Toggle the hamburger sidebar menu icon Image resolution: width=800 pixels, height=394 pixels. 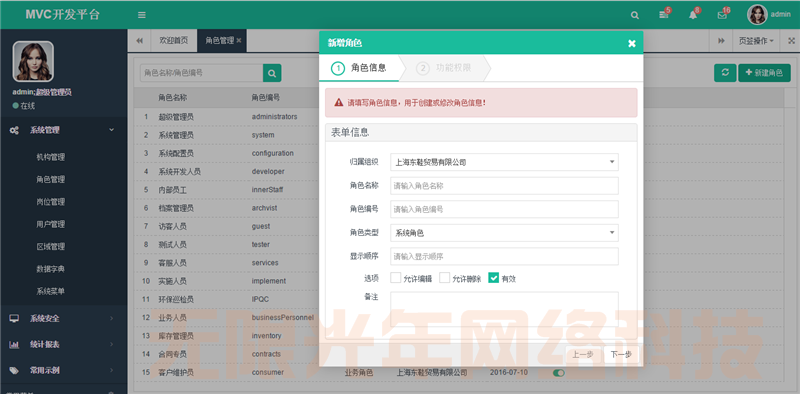[142, 15]
